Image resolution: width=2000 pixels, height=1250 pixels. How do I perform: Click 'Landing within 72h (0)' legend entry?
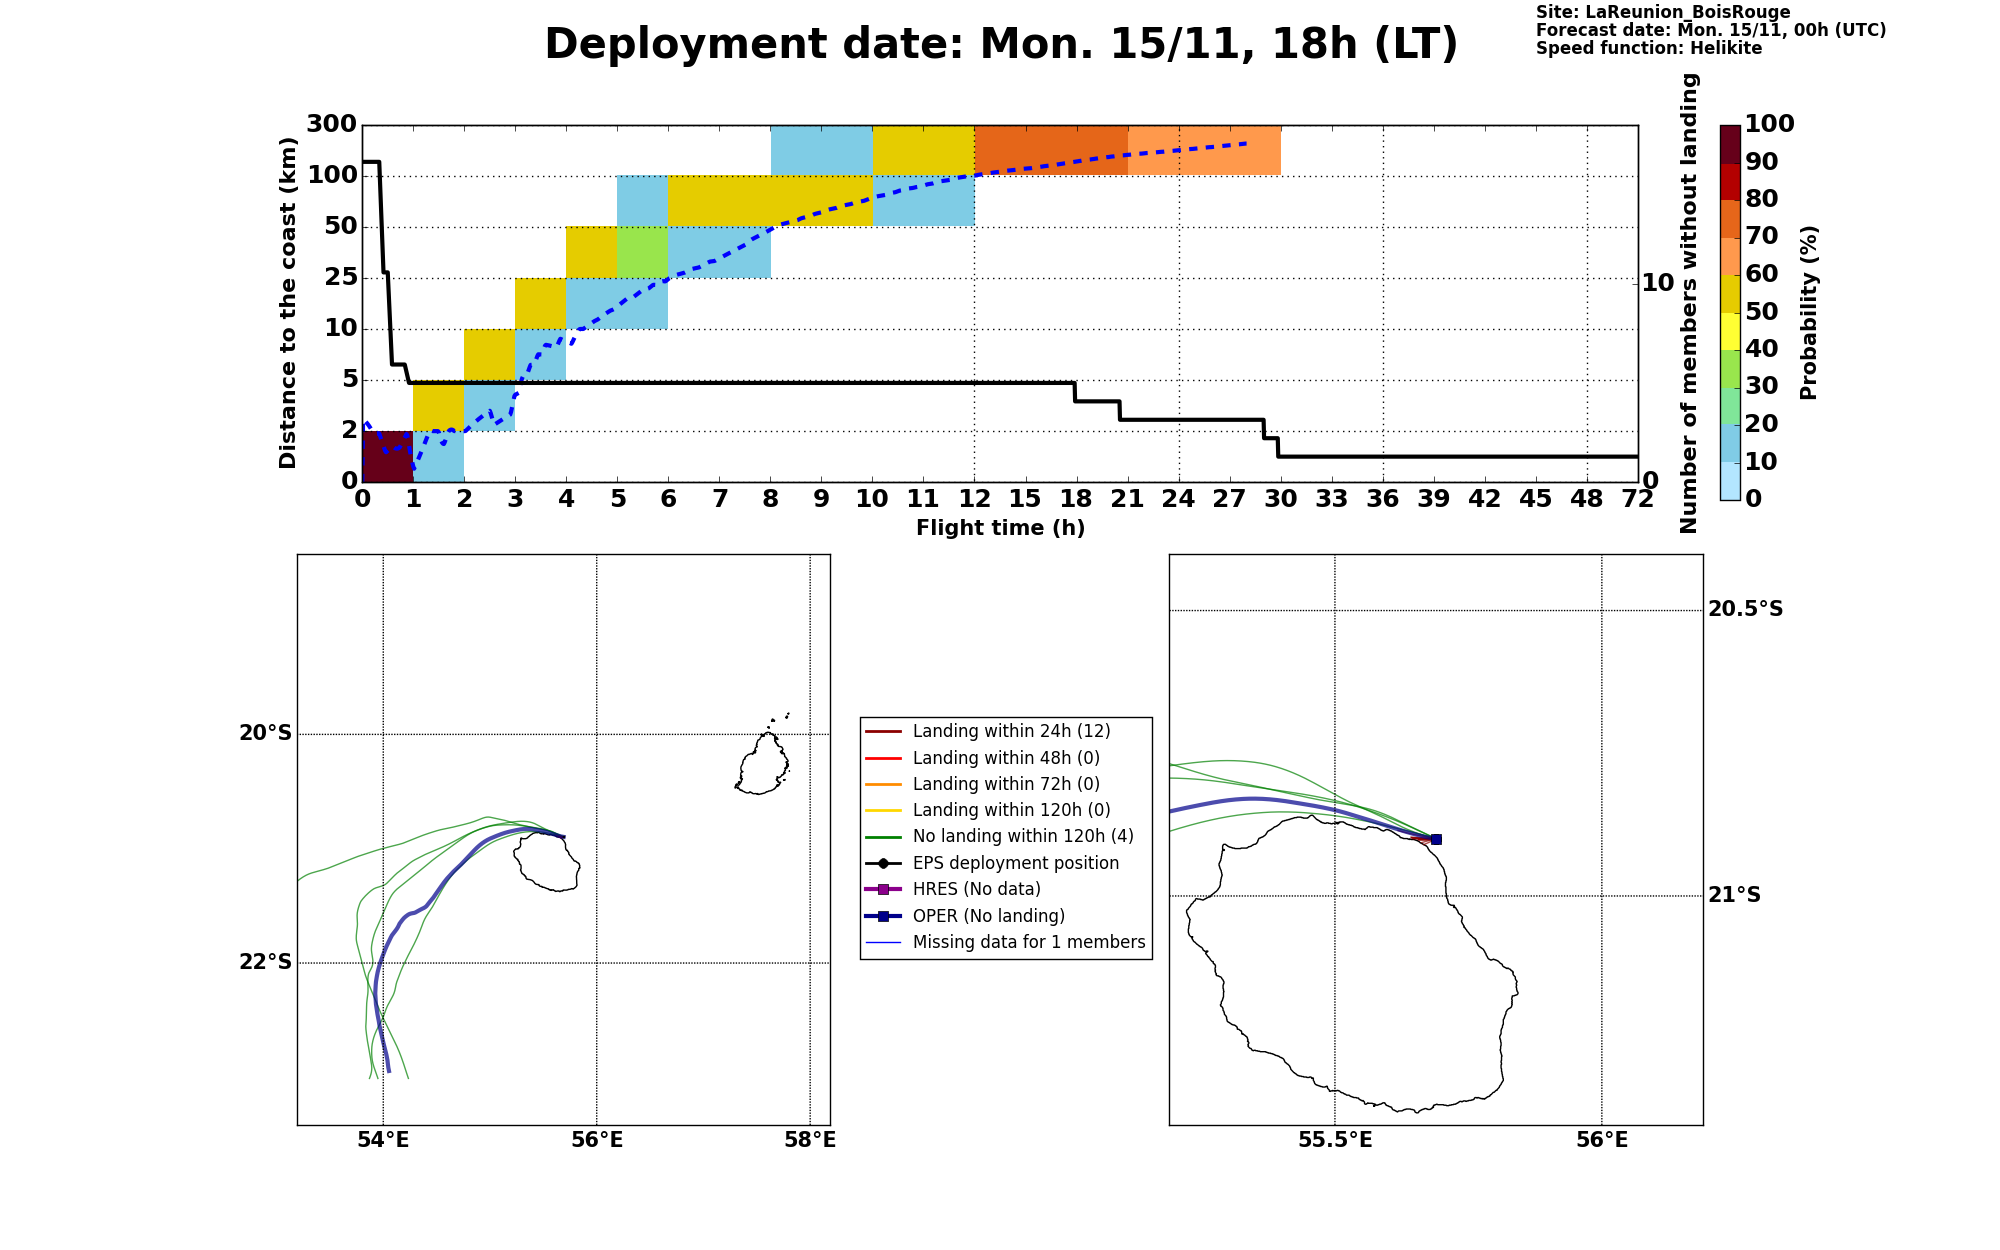(x=983, y=784)
